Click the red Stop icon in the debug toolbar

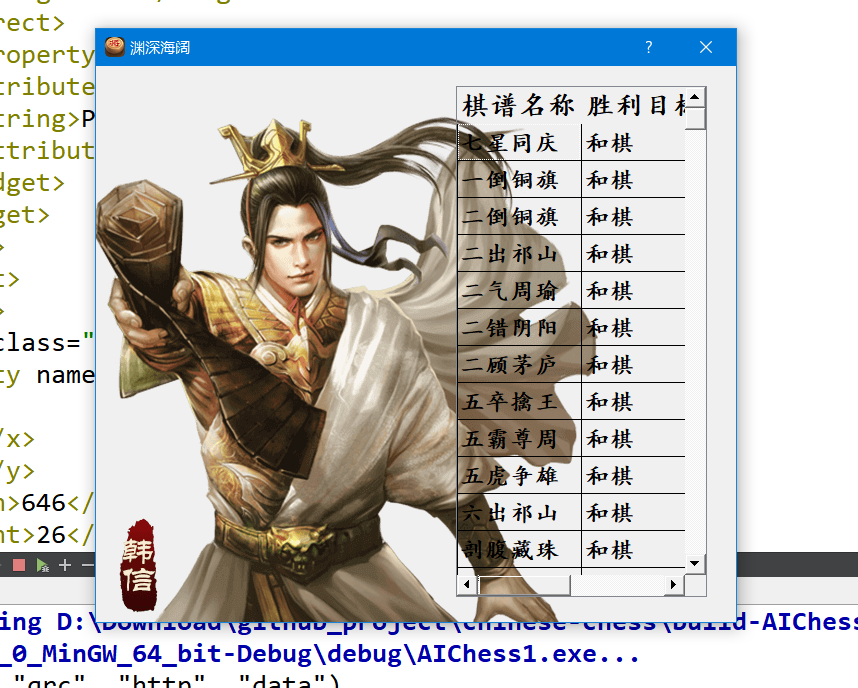[19, 565]
